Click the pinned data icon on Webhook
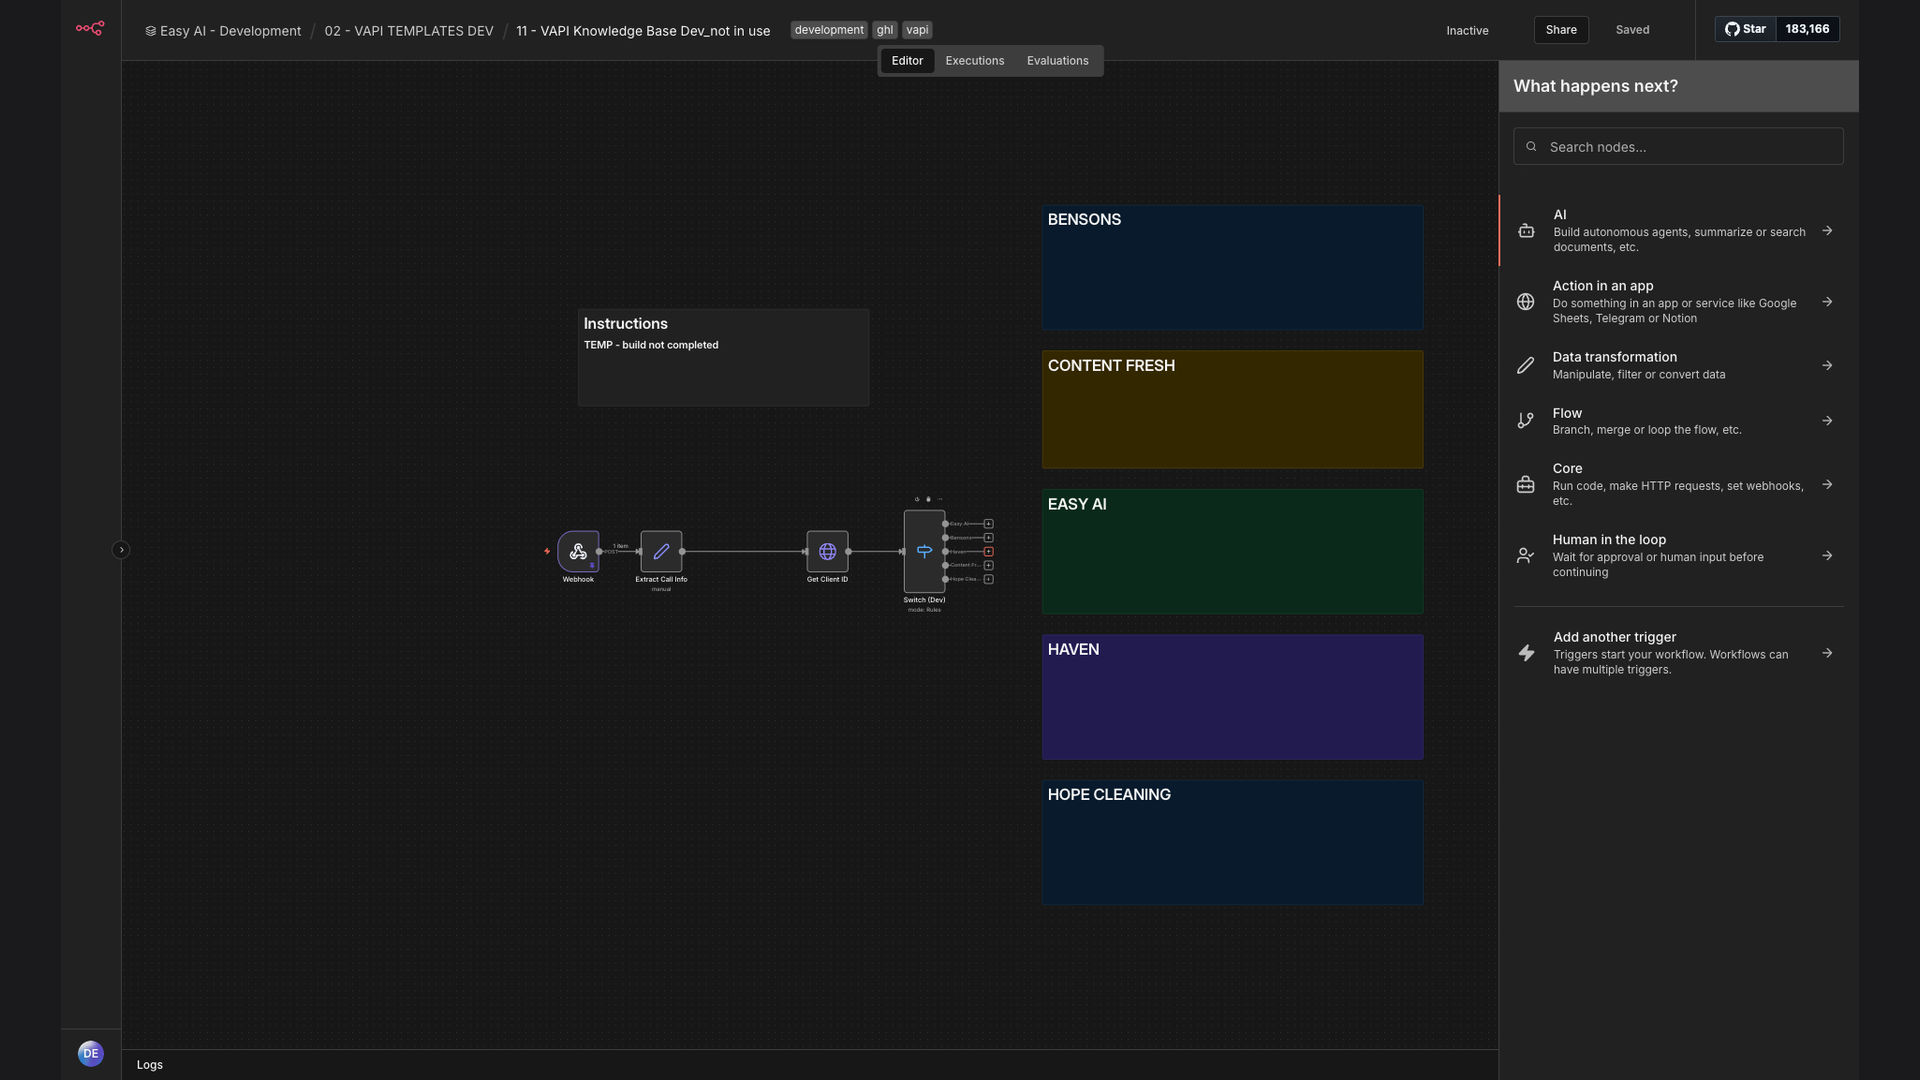 pos(592,565)
